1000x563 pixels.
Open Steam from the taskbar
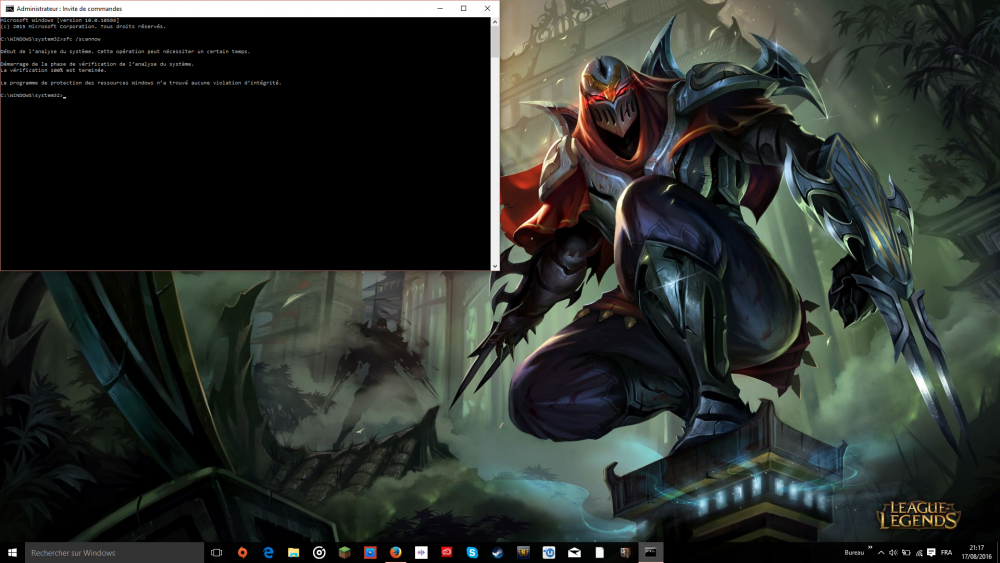tap(498, 552)
